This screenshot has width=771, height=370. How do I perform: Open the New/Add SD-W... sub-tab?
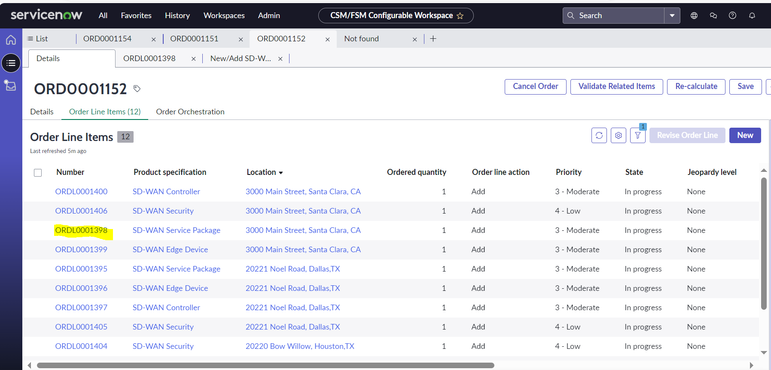click(x=241, y=58)
